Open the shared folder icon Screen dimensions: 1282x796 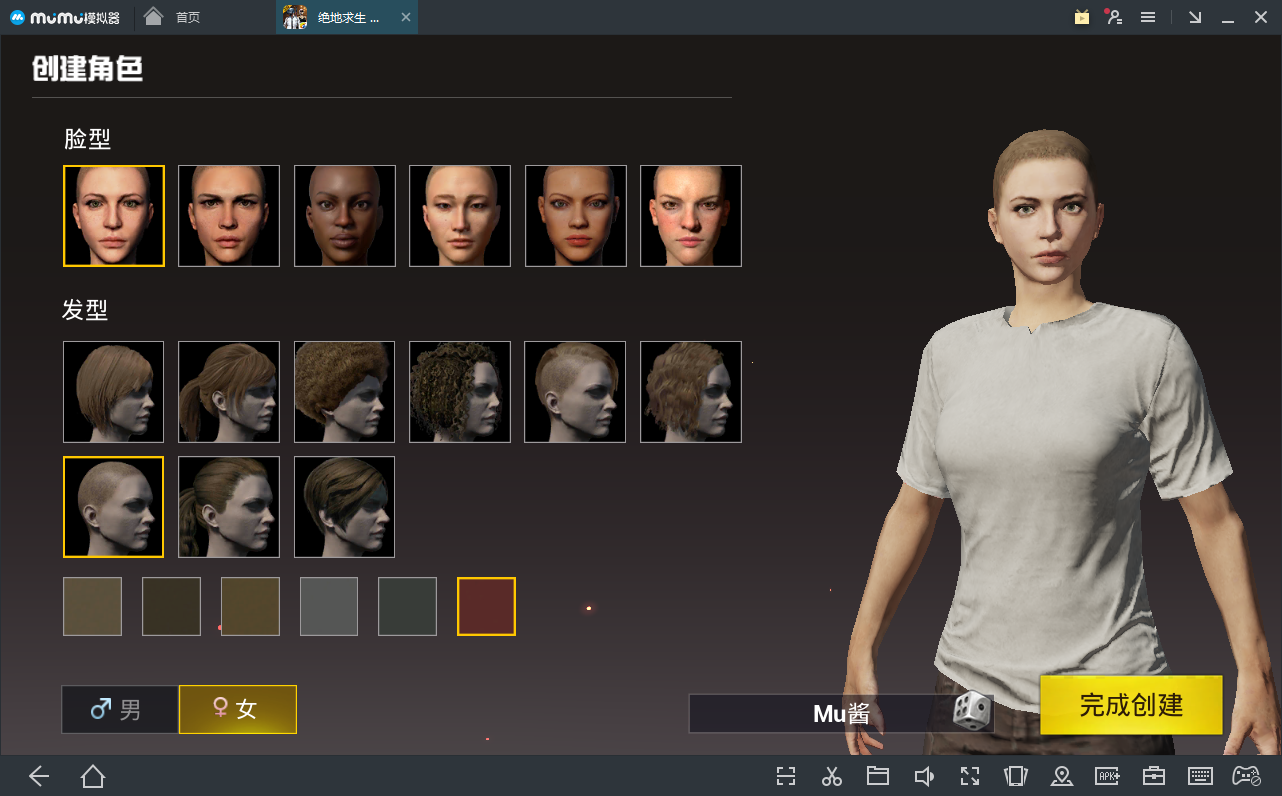(878, 776)
